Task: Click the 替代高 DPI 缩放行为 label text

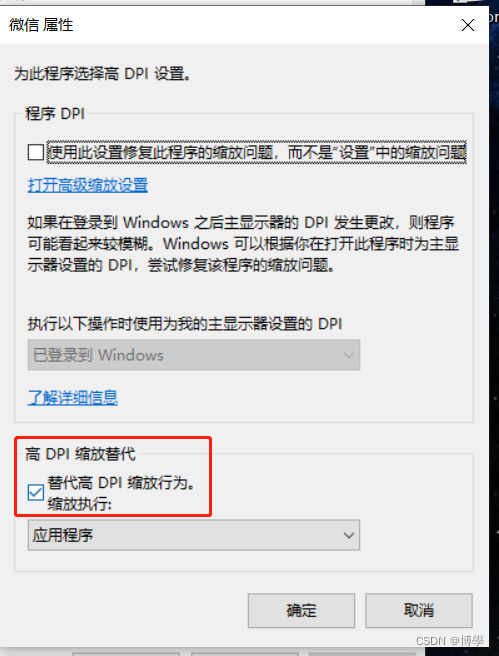Action: coord(121,483)
